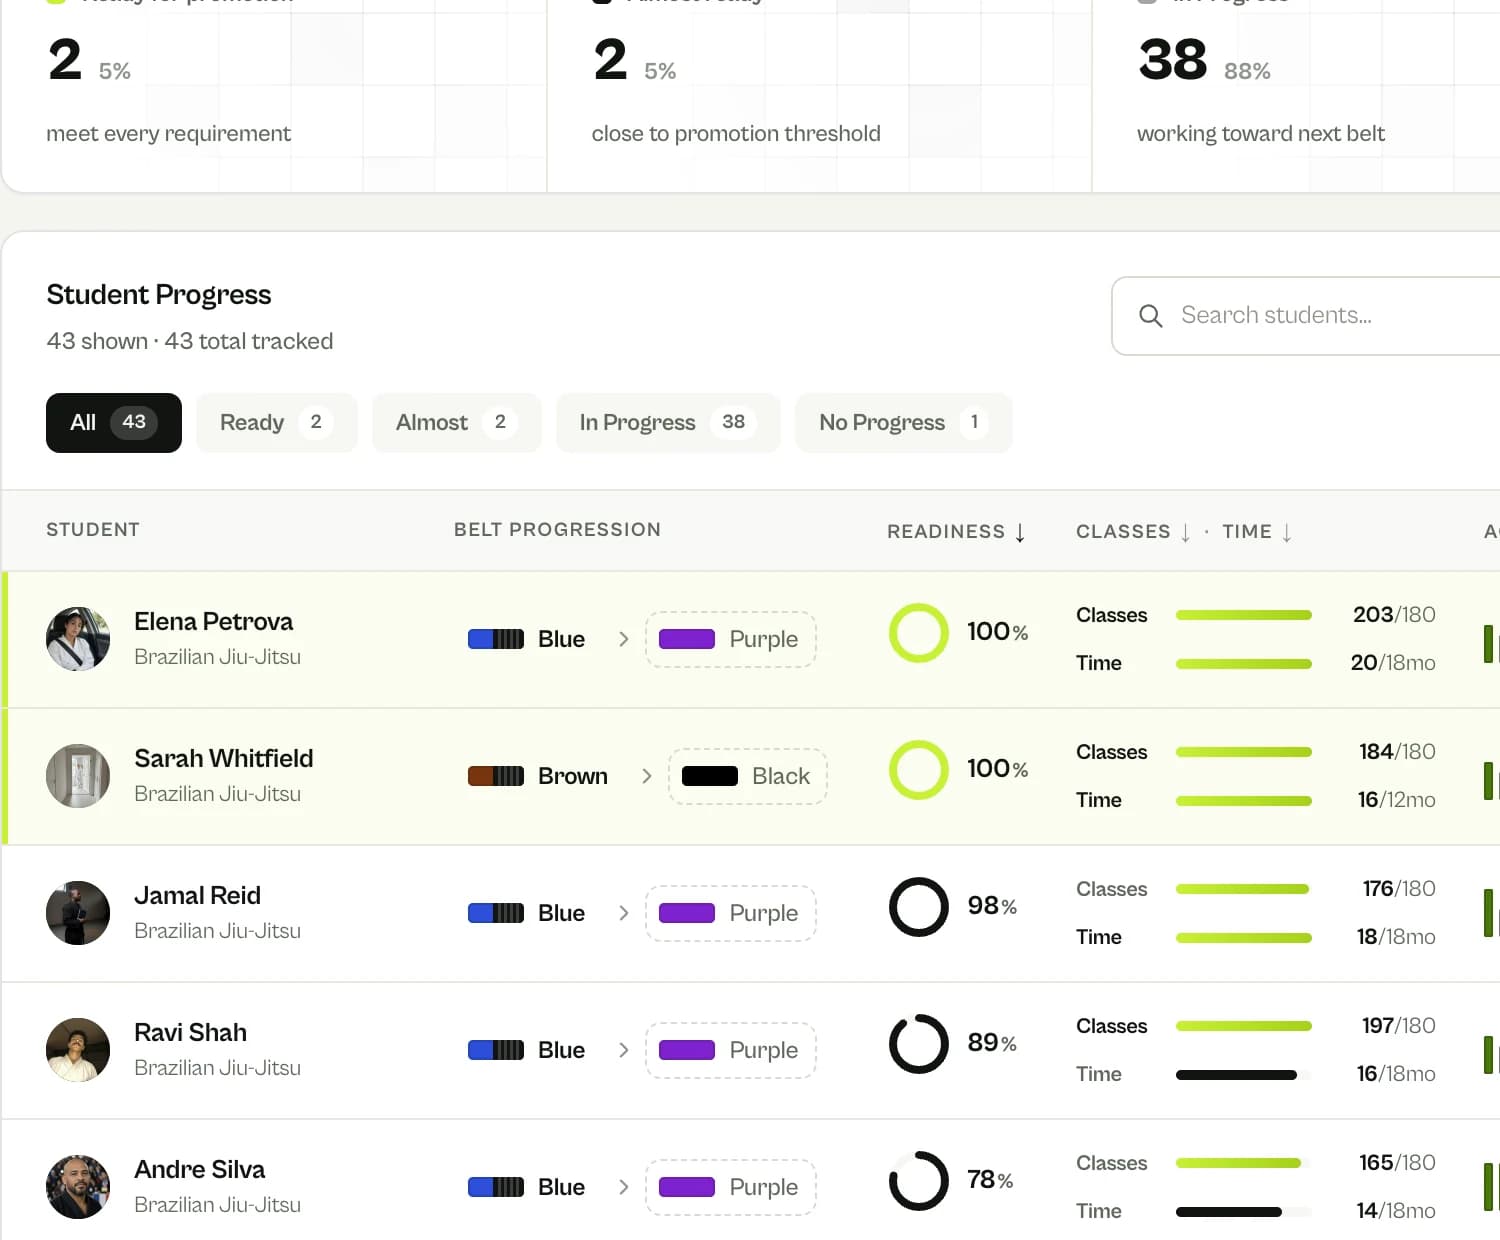Select Jamal Reid's avatar
The height and width of the screenshot is (1240, 1500).
[78, 913]
